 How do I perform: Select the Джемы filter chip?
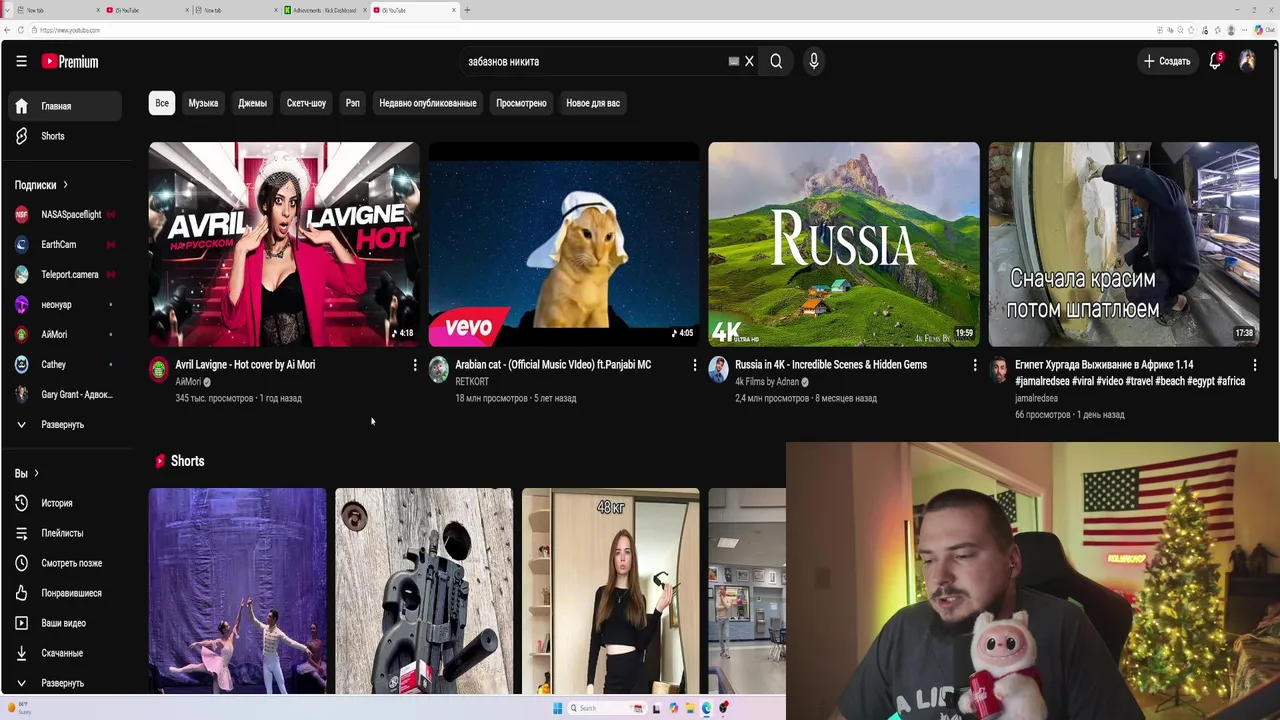click(x=252, y=103)
